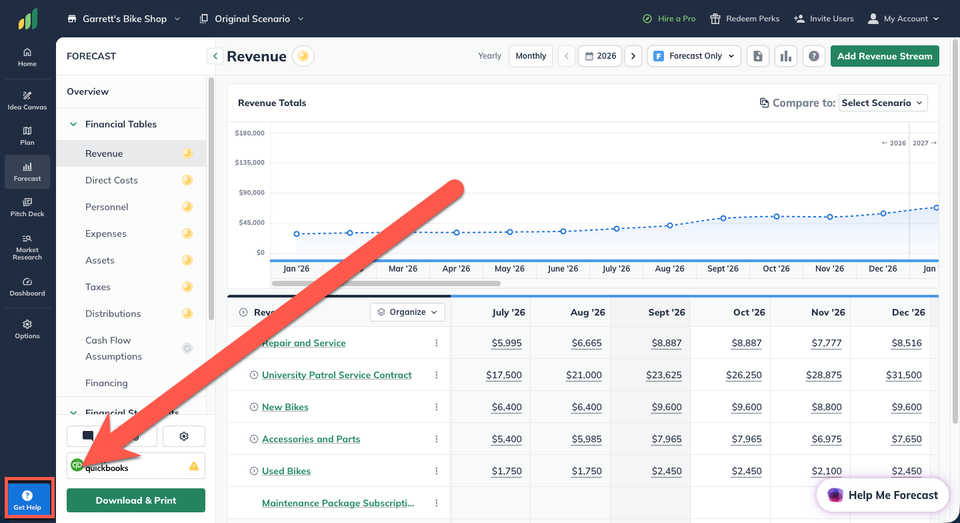The height and width of the screenshot is (523, 960).
Task: Open Personnel table
Action: (107, 206)
